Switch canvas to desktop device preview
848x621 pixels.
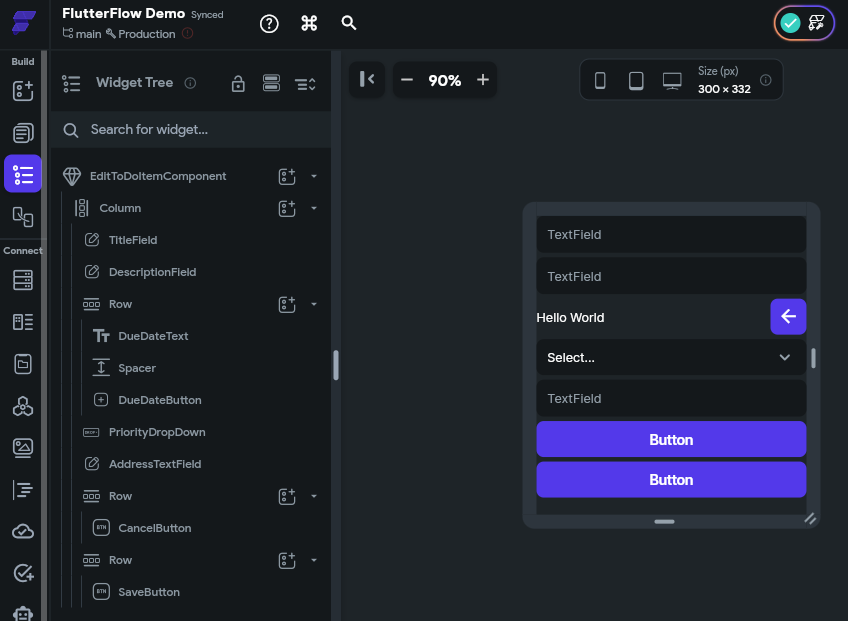pyautogui.click(x=672, y=81)
